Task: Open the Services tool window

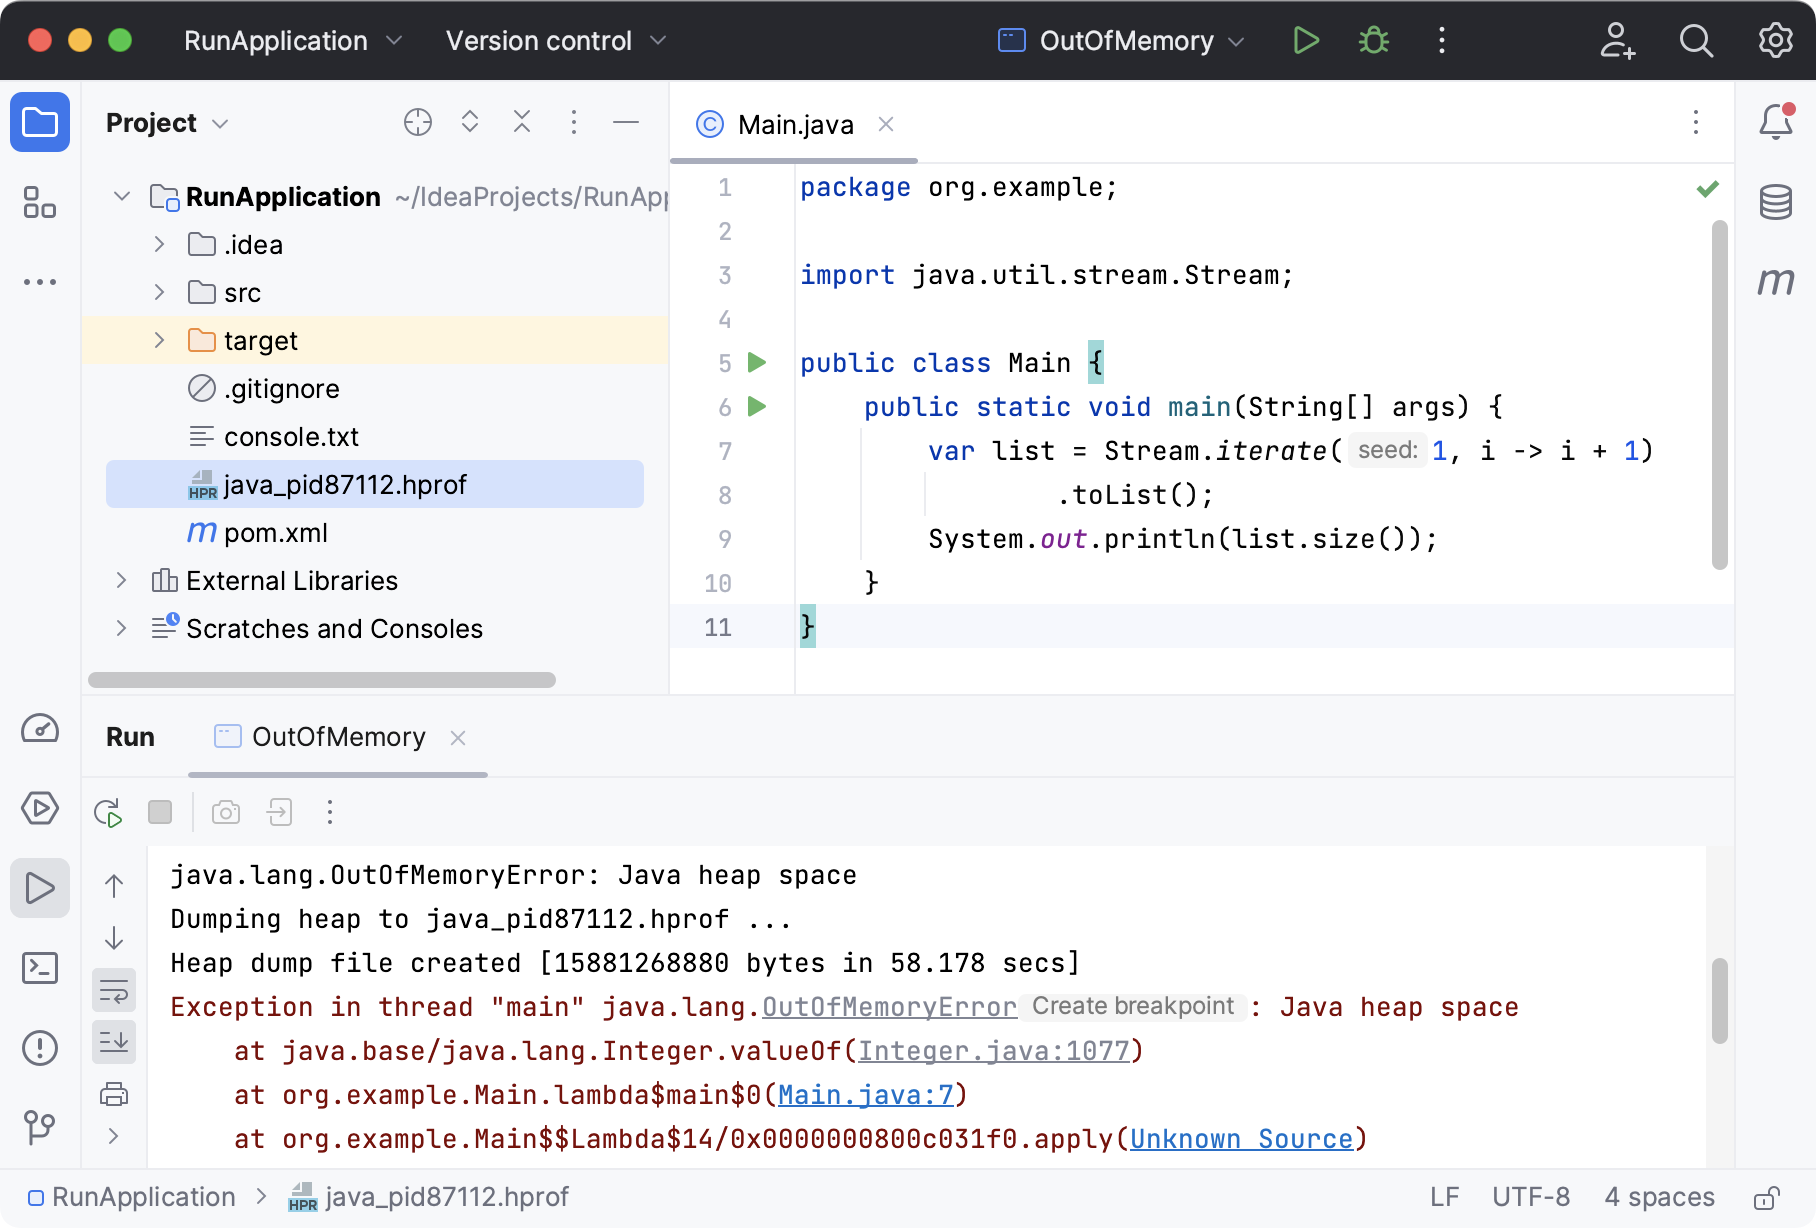Action: click(40, 808)
